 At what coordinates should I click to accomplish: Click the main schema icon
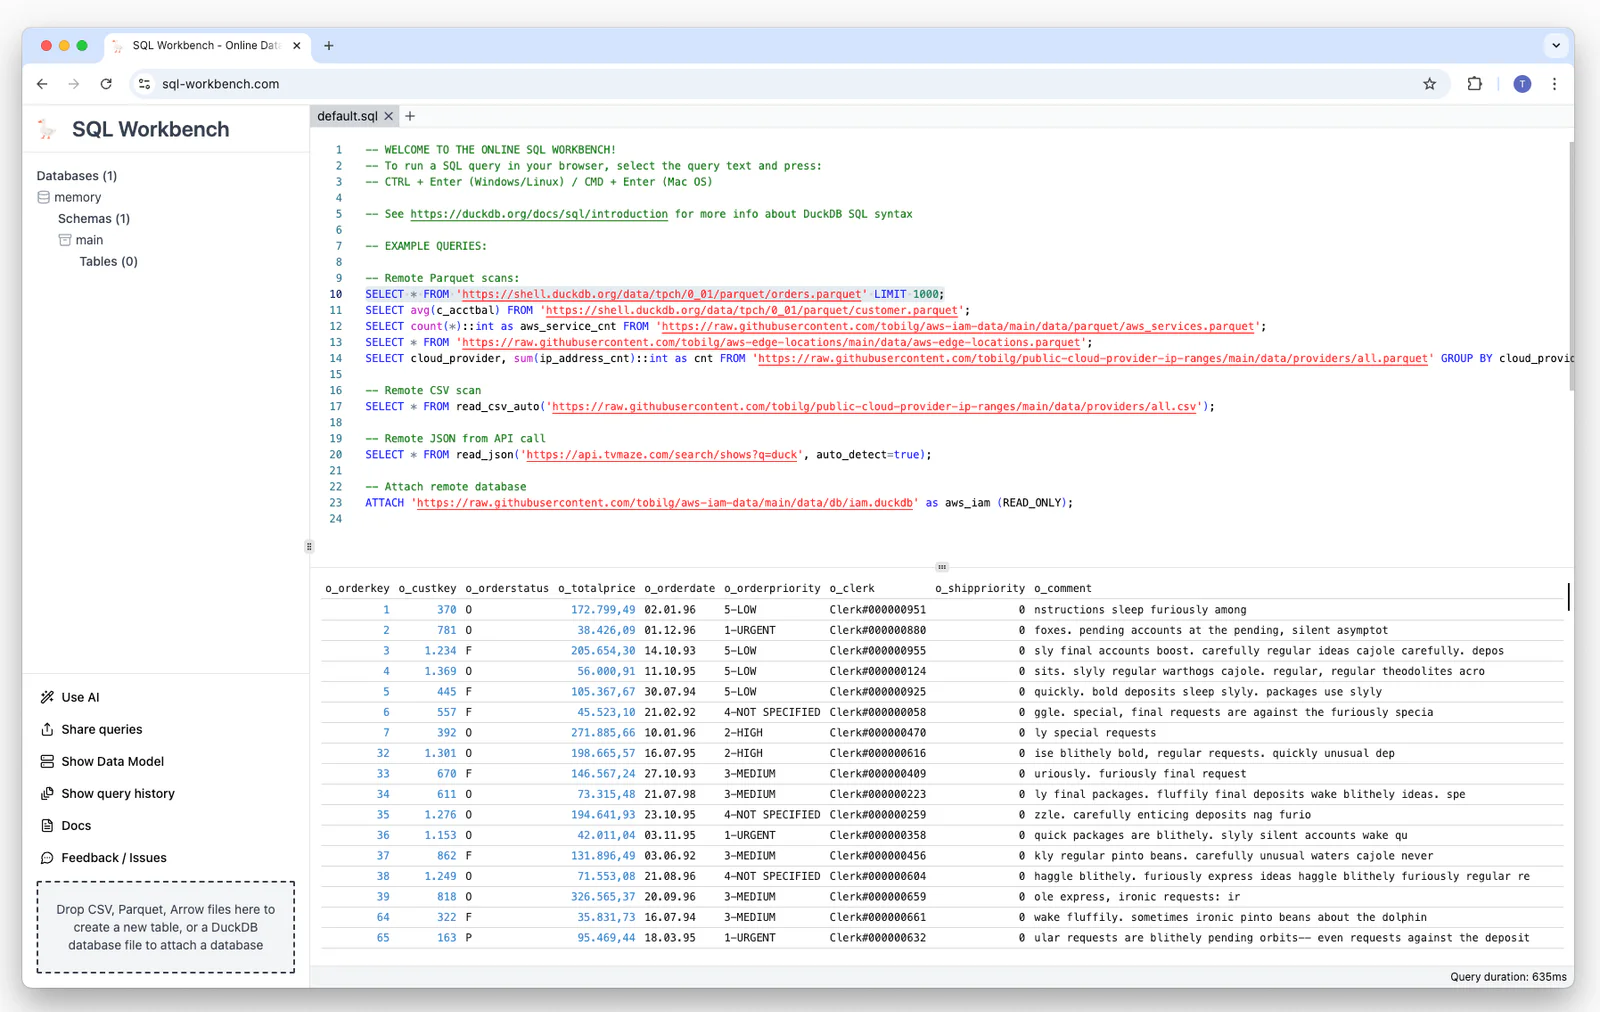coord(65,240)
